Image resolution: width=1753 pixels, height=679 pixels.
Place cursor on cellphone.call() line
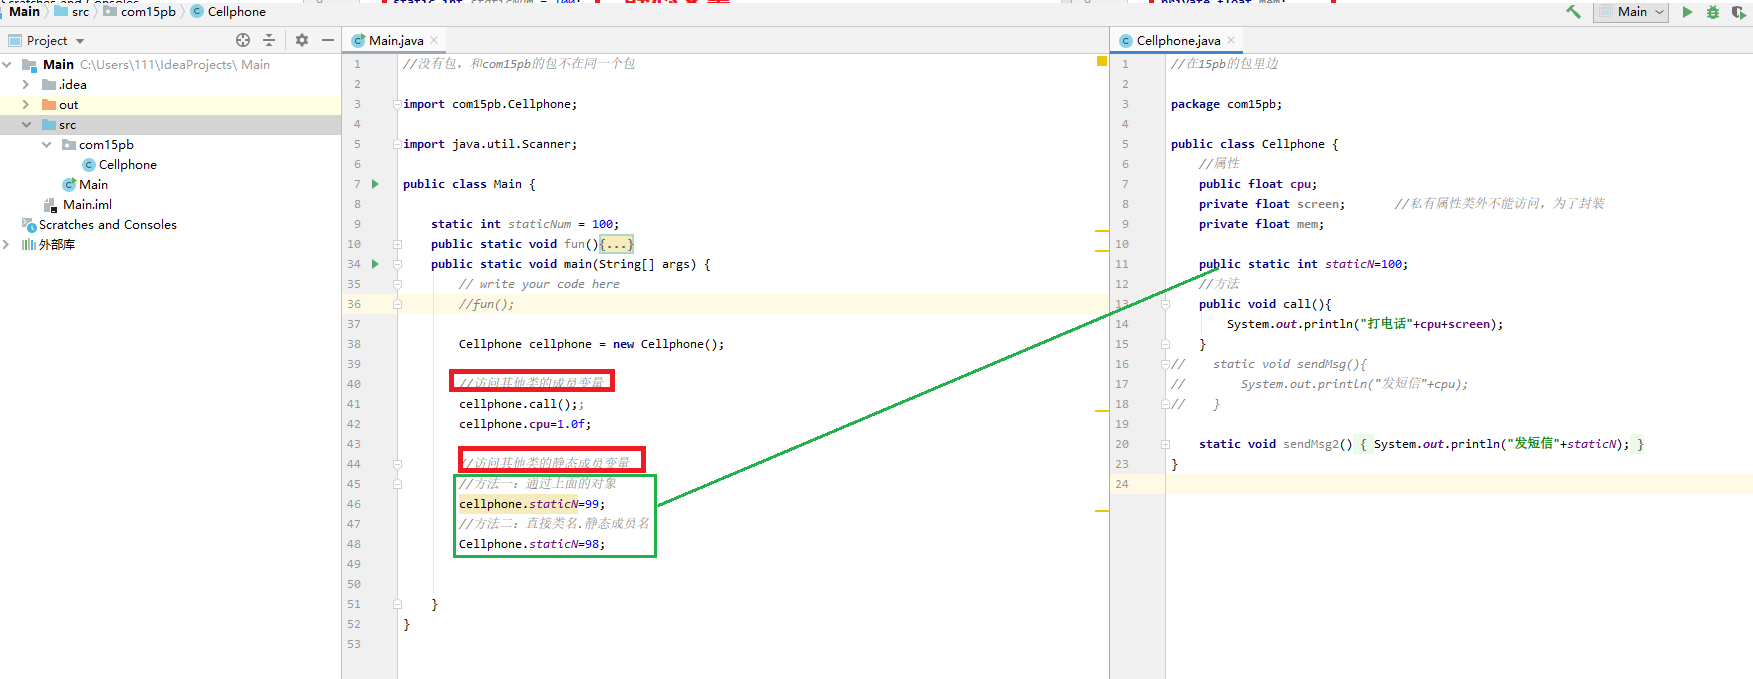tap(521, 404)
